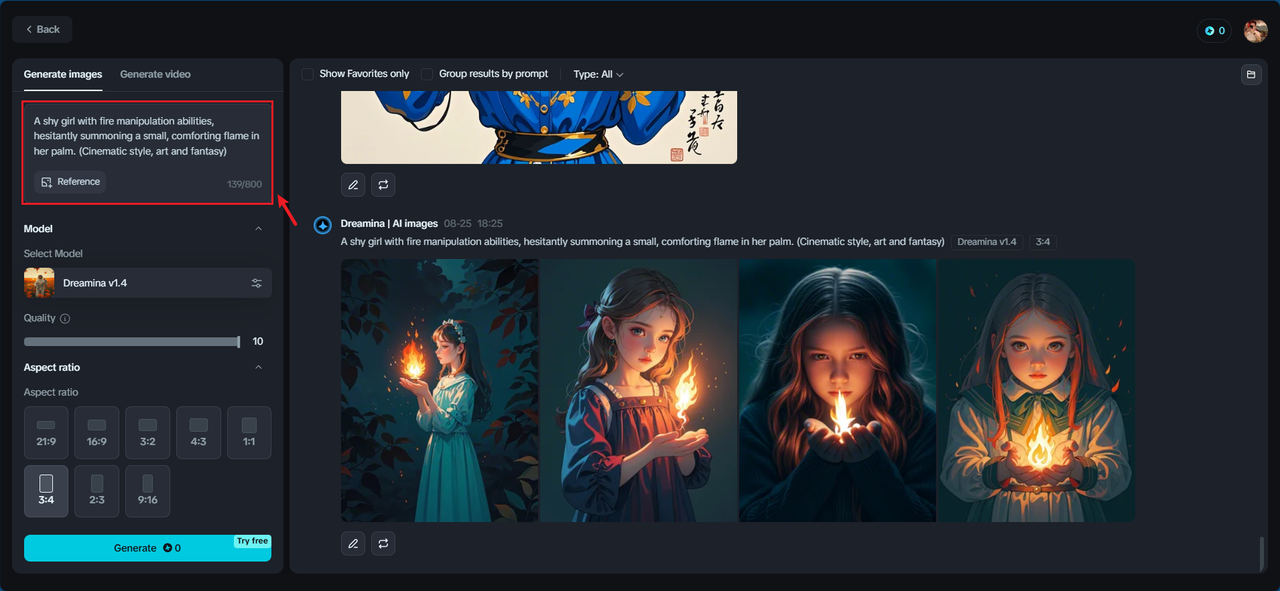This screenshot has height=591, width=1280.
Task: Open the user profile avatar
Action: click(1255, 31)
